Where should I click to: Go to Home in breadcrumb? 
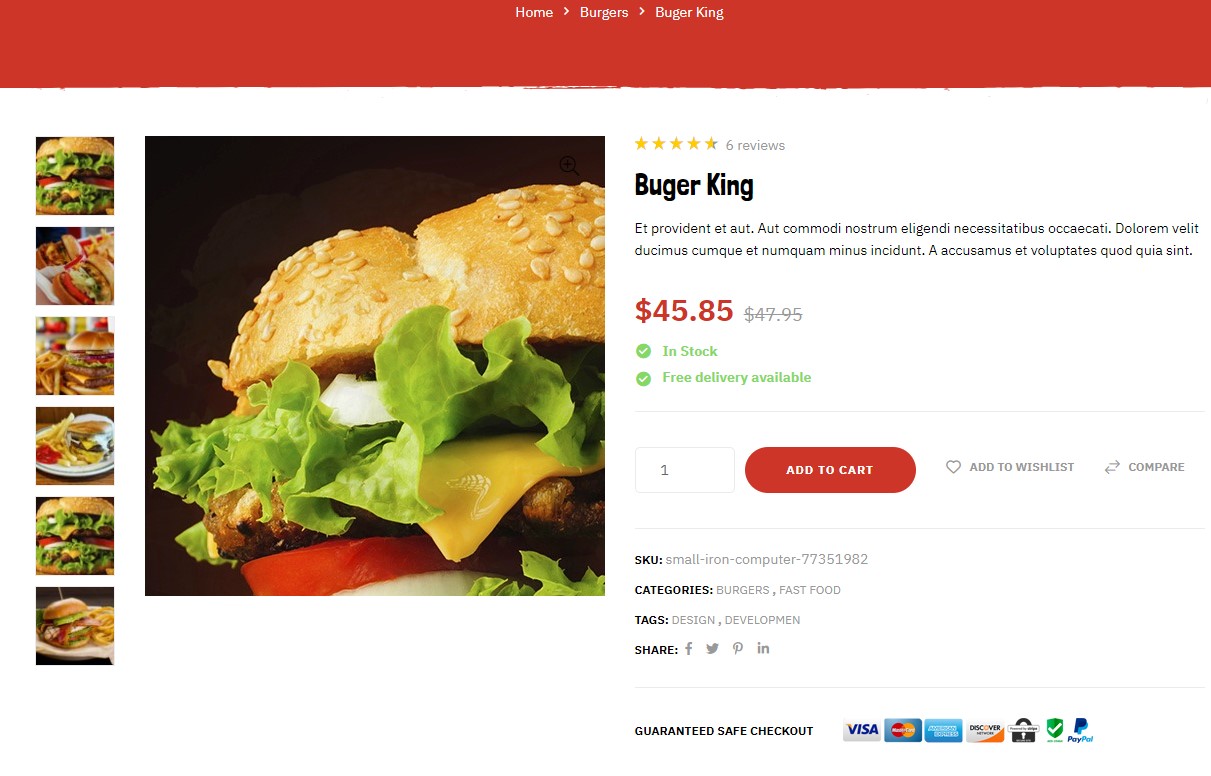click(x=534, y=12)
